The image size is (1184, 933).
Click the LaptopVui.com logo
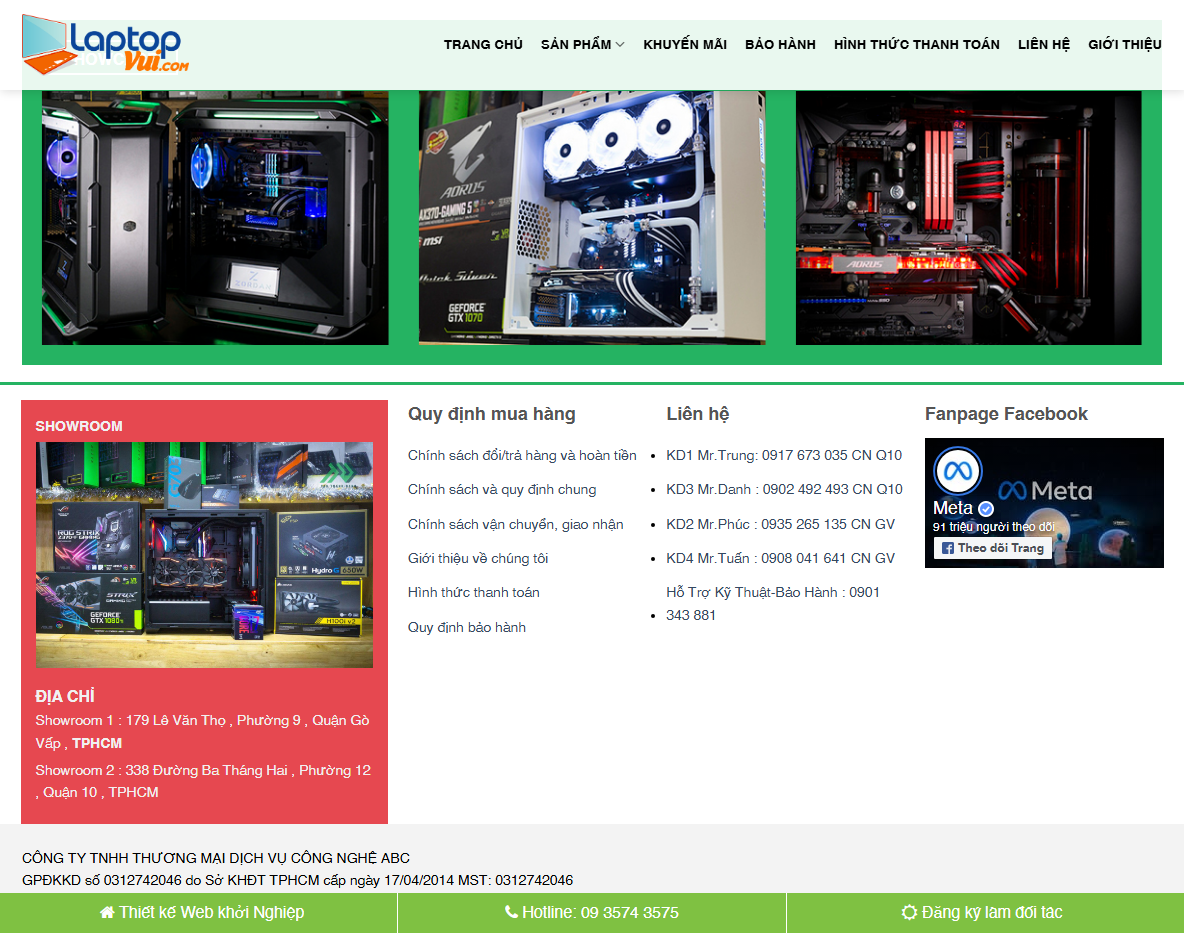coord(106,45)
